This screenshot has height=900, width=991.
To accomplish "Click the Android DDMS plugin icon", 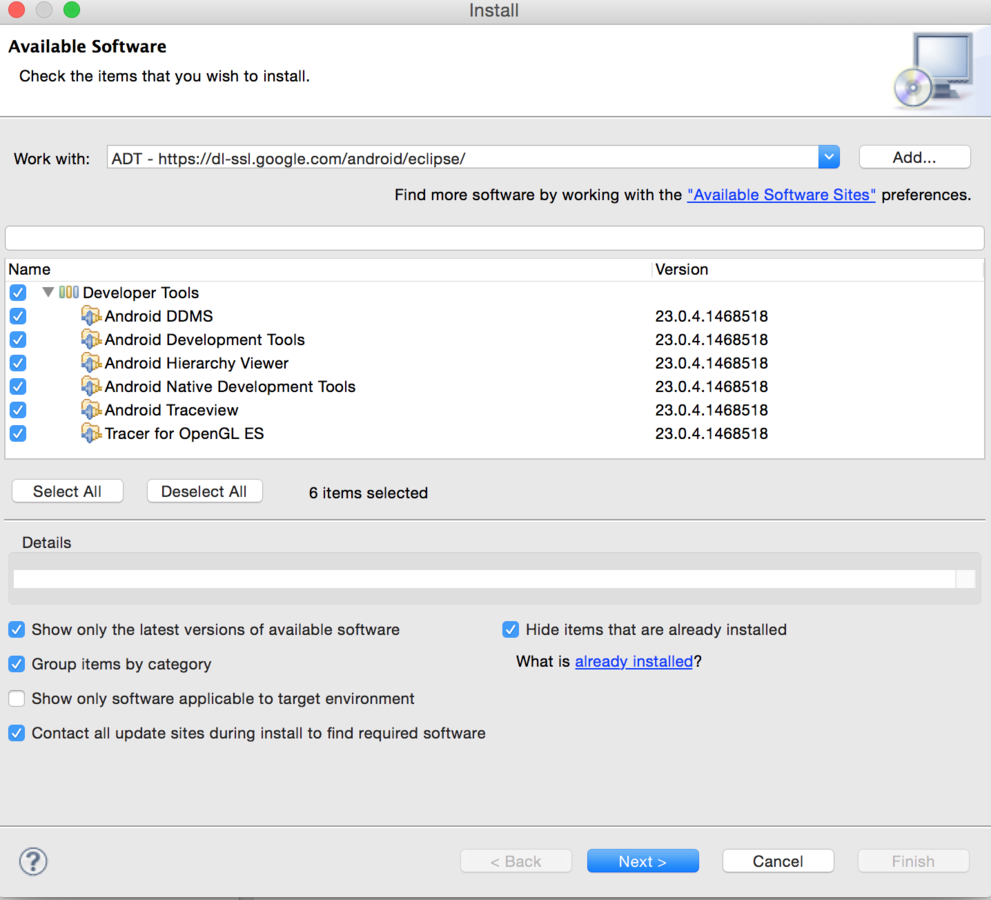I will coord(91,316).
